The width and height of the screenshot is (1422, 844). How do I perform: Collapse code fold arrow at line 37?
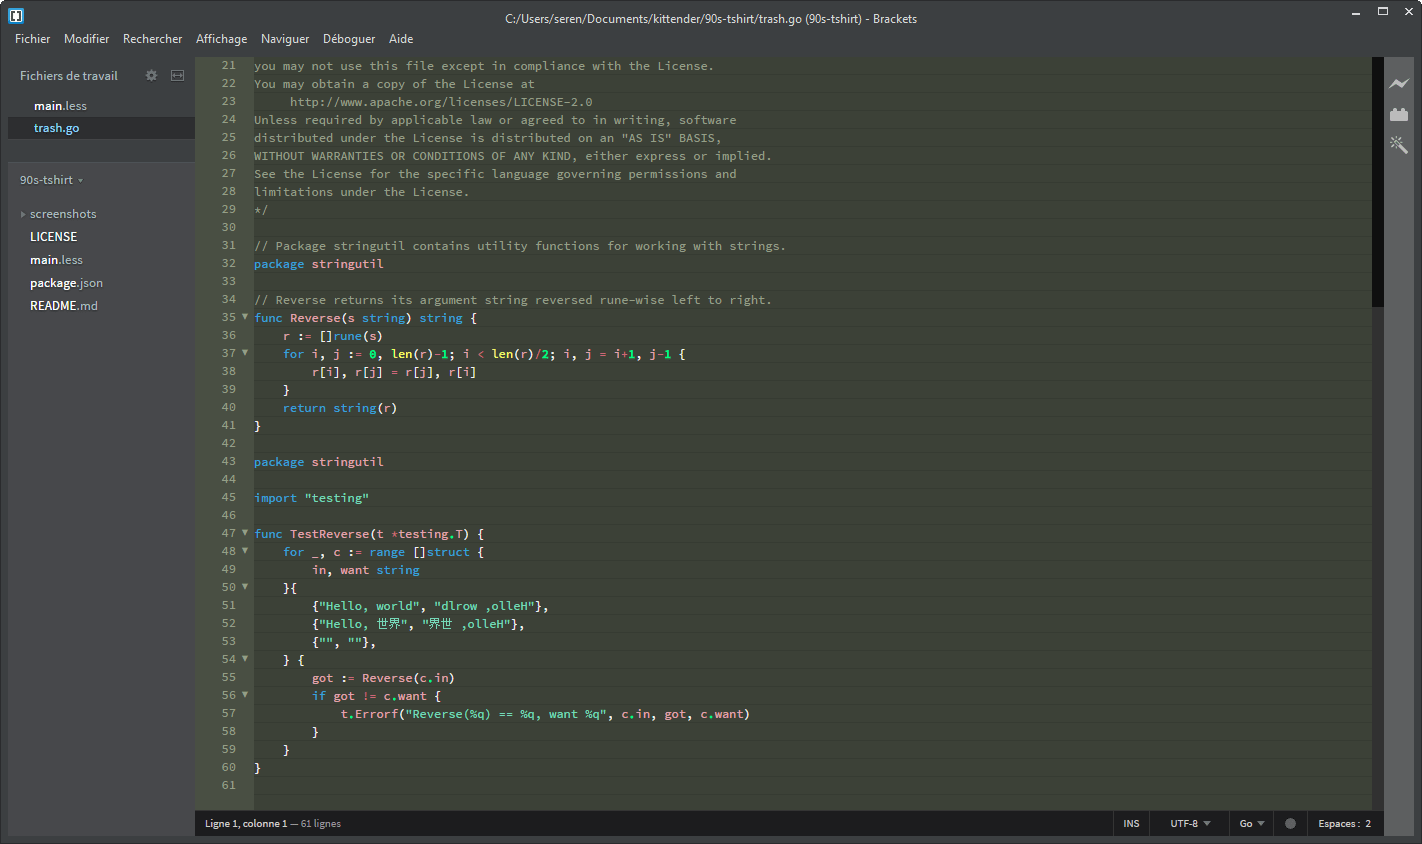[x=245, y=353]
